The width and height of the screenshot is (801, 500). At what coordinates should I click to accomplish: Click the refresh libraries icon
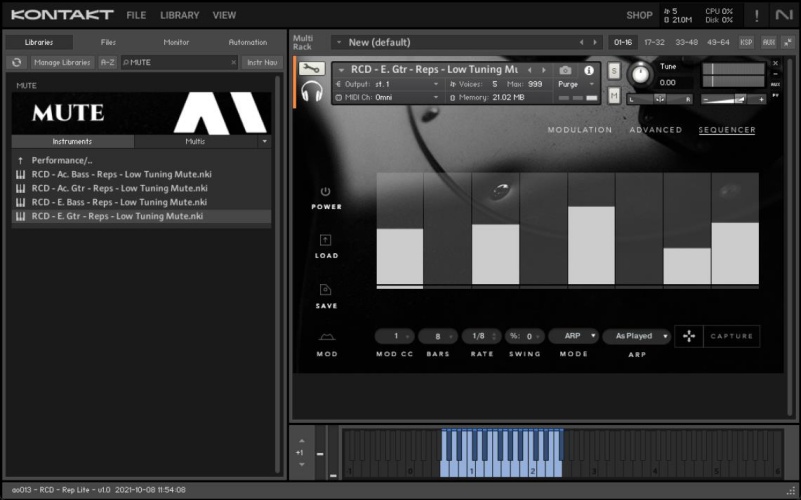click(16, 62)
